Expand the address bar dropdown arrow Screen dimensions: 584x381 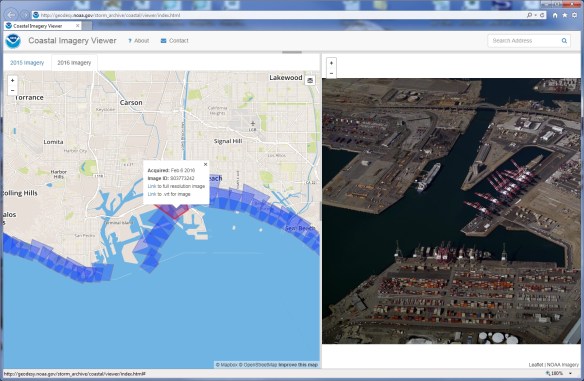[x=536, y=15]
